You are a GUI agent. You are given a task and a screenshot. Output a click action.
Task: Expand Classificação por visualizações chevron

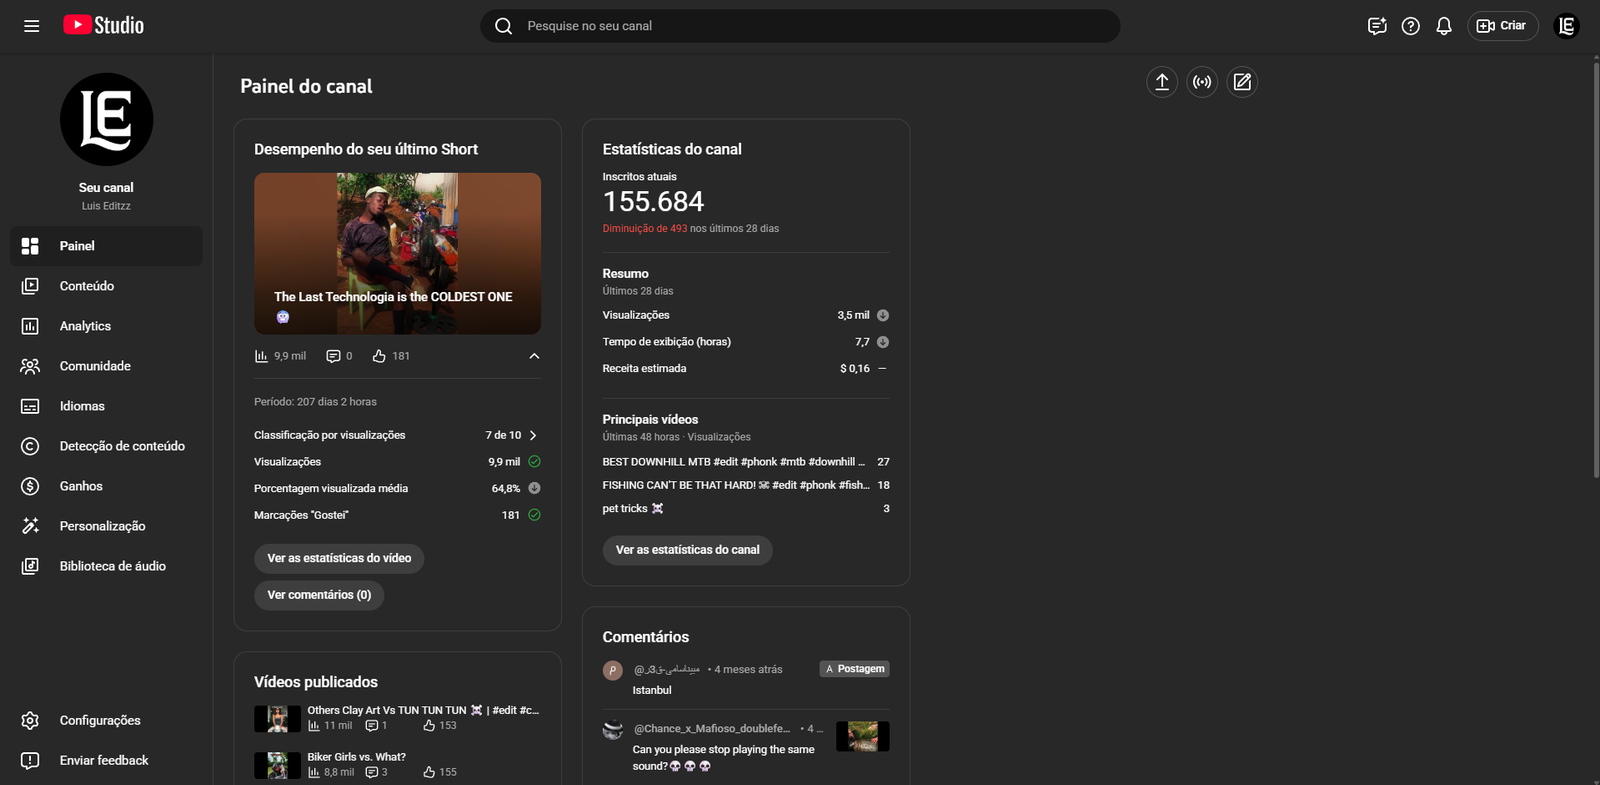point(533,435)
